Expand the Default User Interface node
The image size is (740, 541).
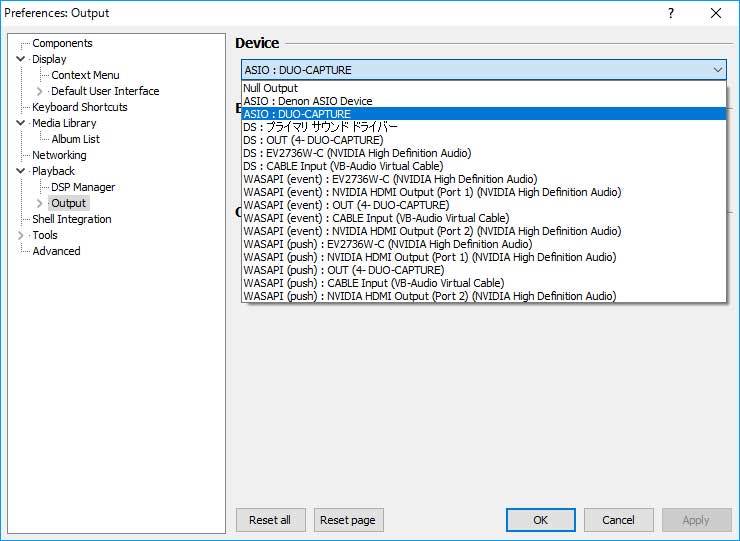tap(40, 91)
